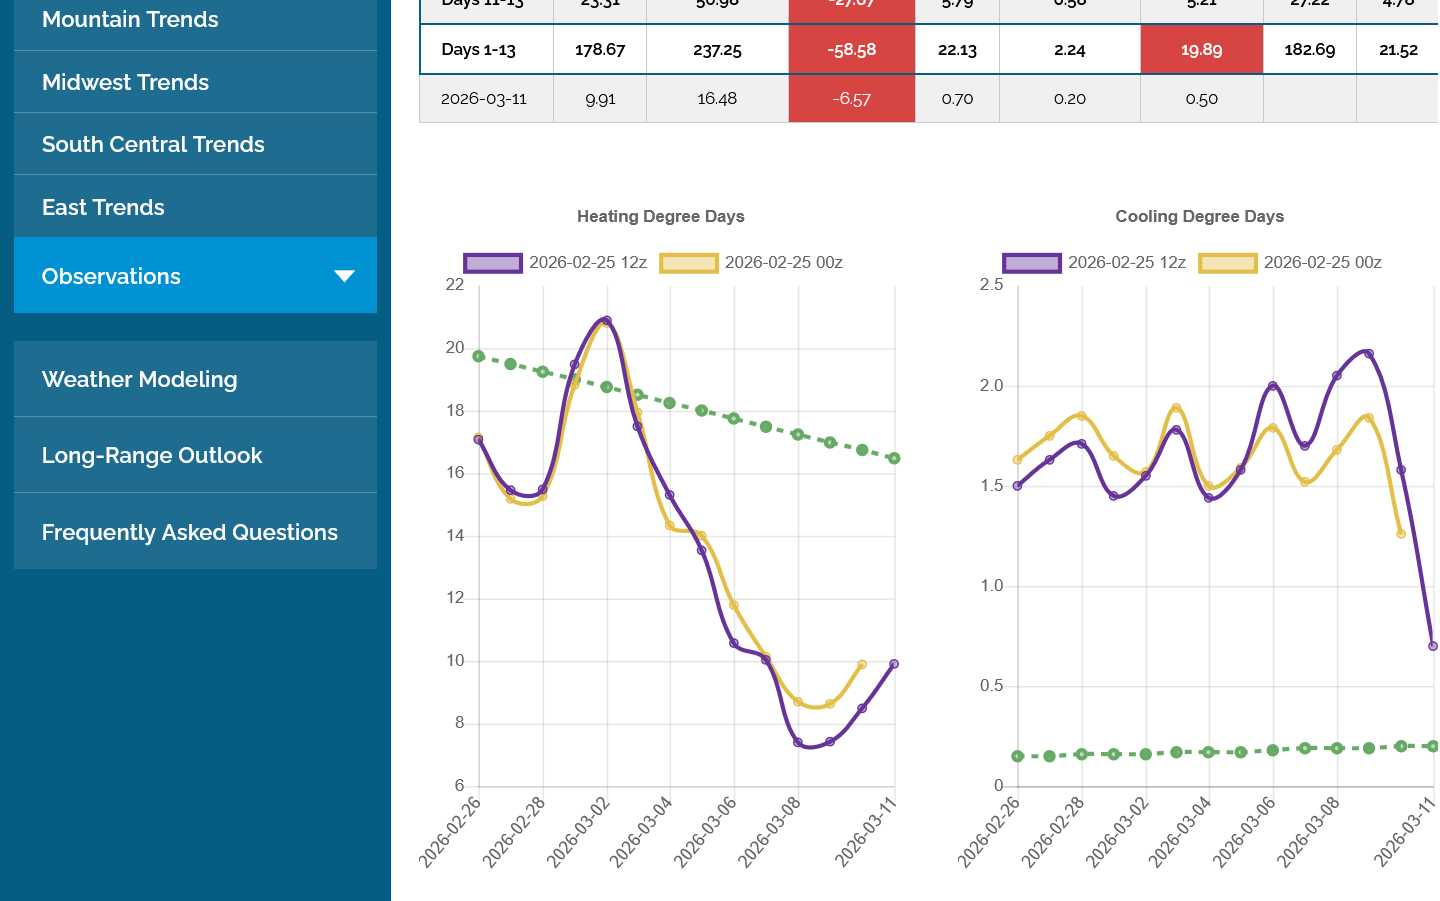Expand the Long-Range Outlook section
1440x901 pixels.
point(152,456)
